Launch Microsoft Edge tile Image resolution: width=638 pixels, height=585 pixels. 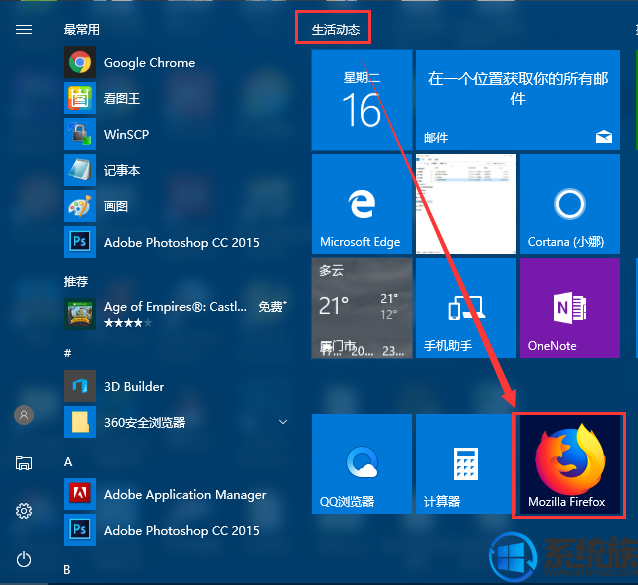click(x=362, y=204)
